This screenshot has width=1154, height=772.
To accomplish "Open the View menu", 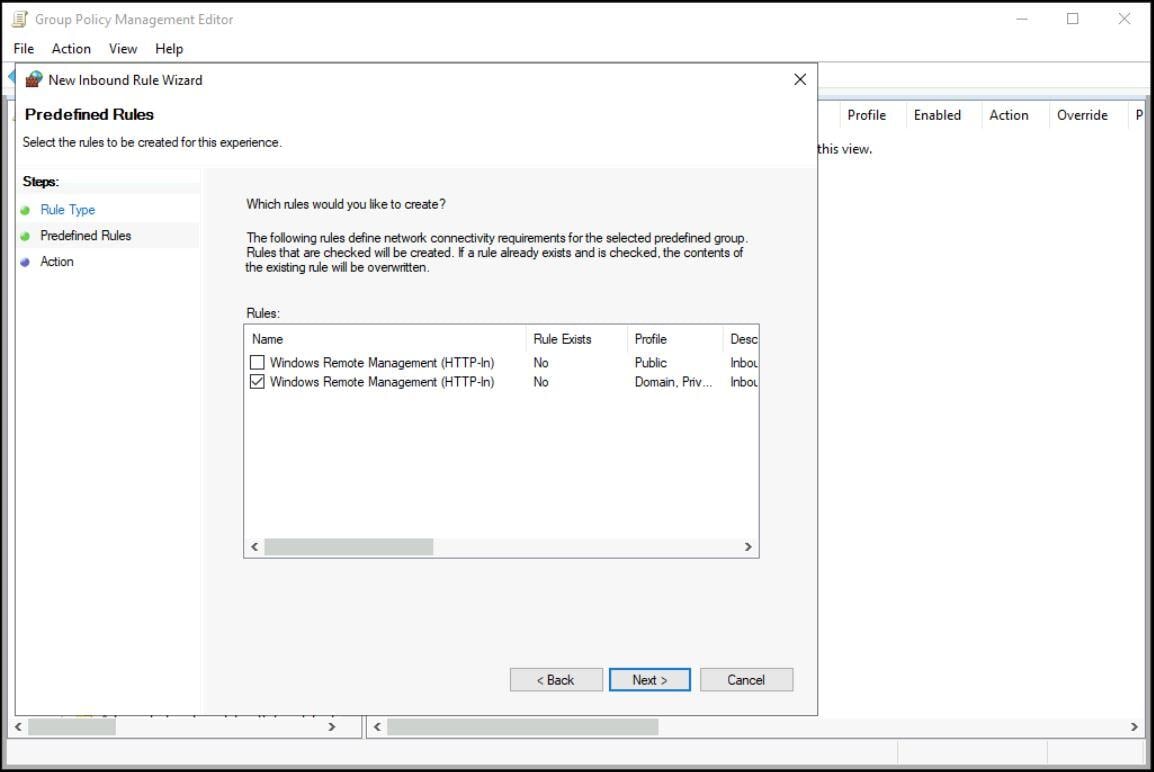I will click(122, 48).
